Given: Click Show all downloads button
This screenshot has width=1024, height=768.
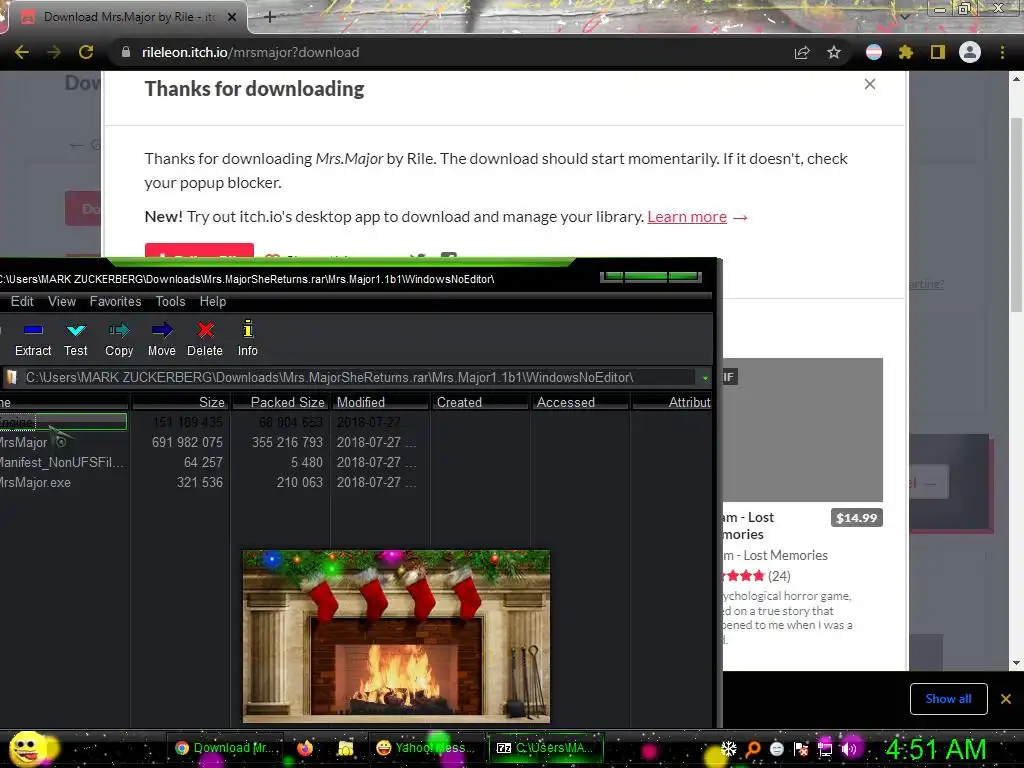Looking at the screenshot, I should pyautogui.click(x=948, y=699).
